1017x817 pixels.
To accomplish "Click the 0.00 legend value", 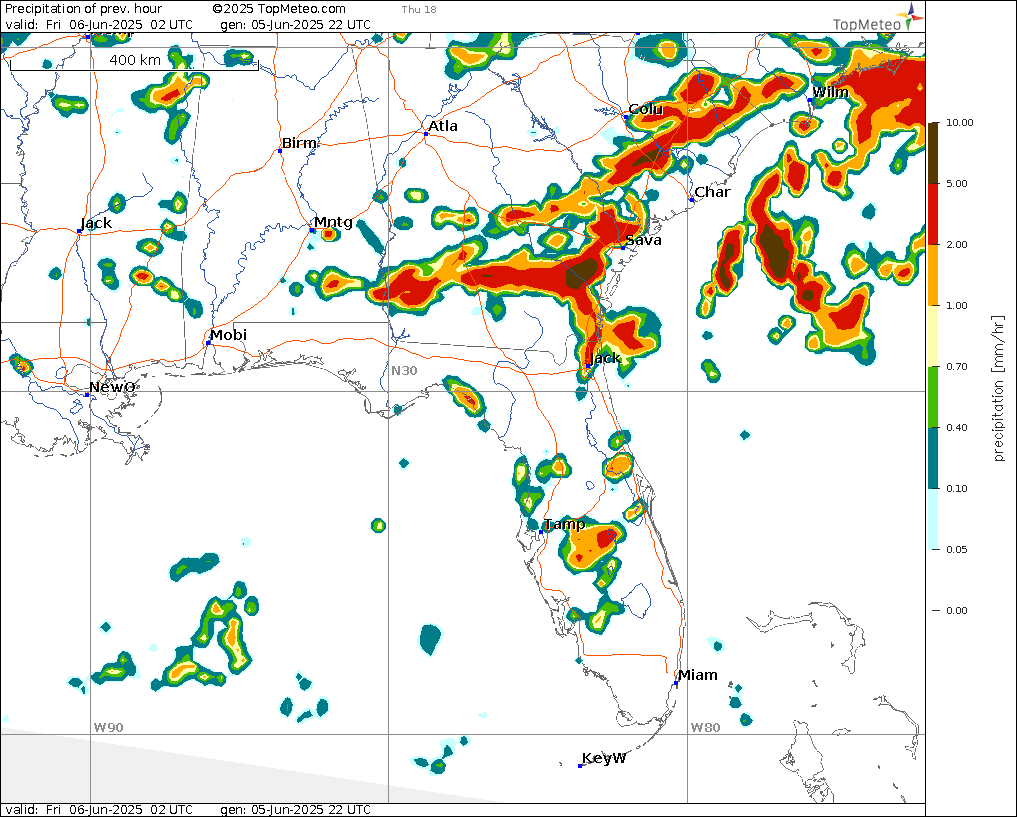I will click(x=957, y=610).
